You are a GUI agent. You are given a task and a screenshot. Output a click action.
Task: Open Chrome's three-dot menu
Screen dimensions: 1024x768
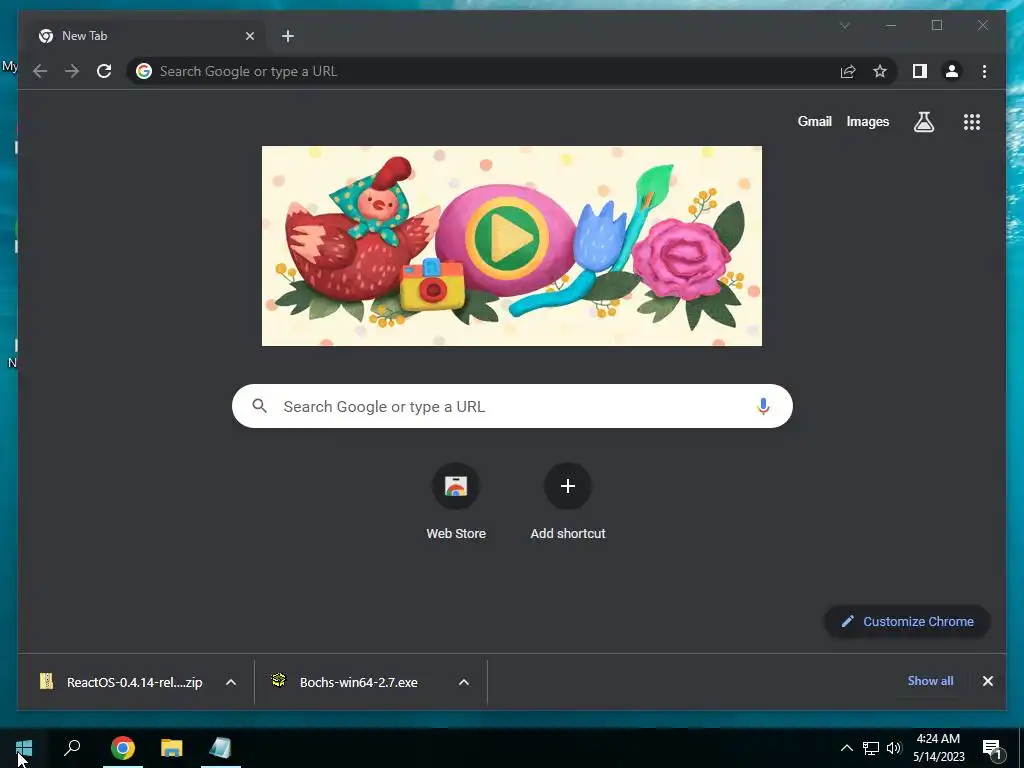tap(984, 71)
